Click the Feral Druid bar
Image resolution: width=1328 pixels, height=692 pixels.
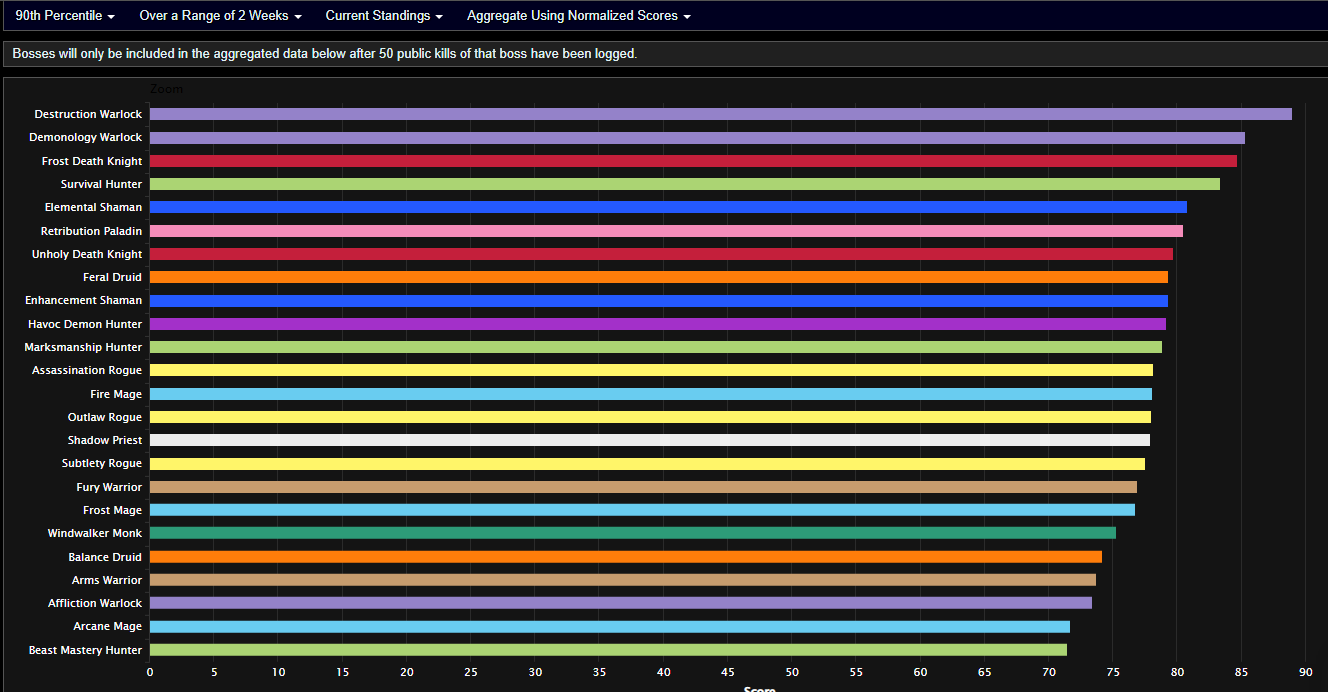click(659, 277)
